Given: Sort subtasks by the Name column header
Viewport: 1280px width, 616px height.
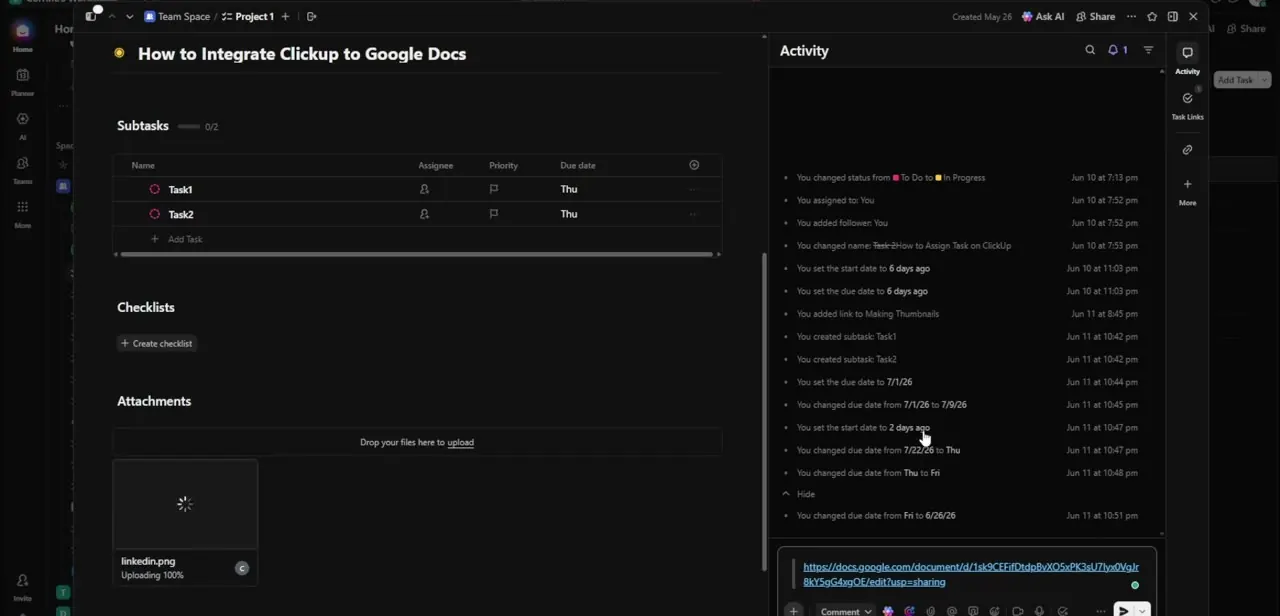Looking at the screenshot, I should pos(143,165).
